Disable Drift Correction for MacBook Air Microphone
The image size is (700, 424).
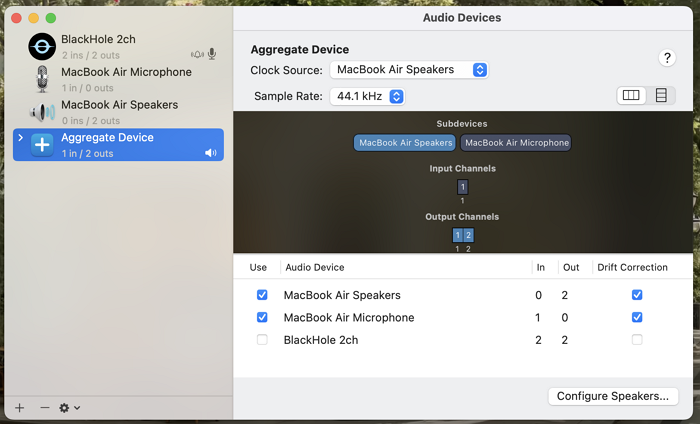[x=637, y=317]
